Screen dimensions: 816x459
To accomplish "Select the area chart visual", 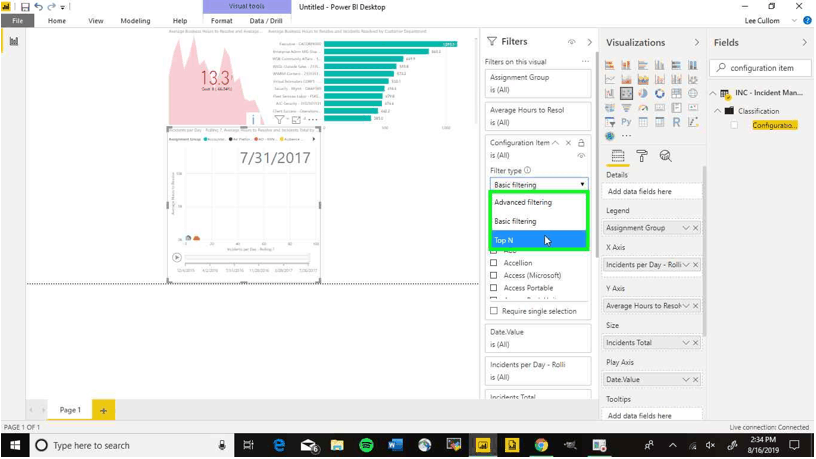I will [626, 80].
